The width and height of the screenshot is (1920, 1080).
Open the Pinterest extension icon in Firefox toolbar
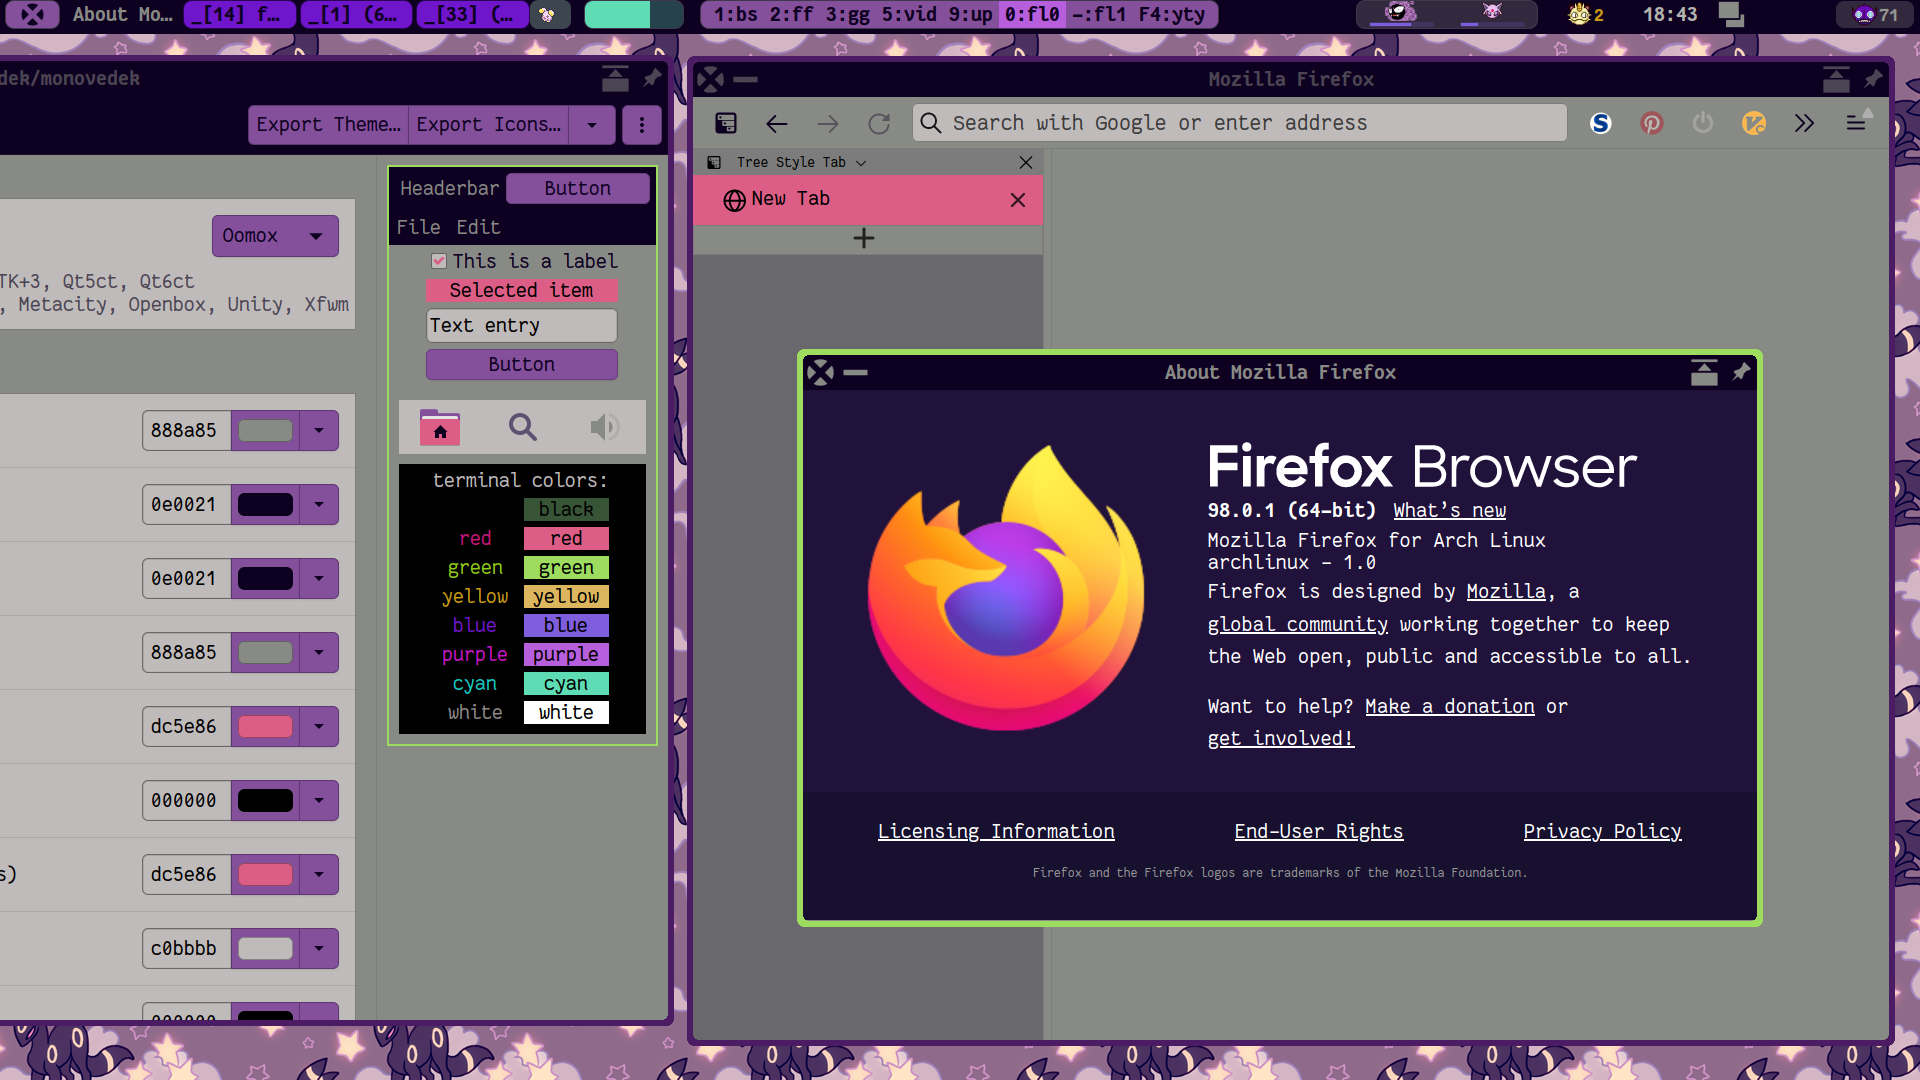[1651, 123]
